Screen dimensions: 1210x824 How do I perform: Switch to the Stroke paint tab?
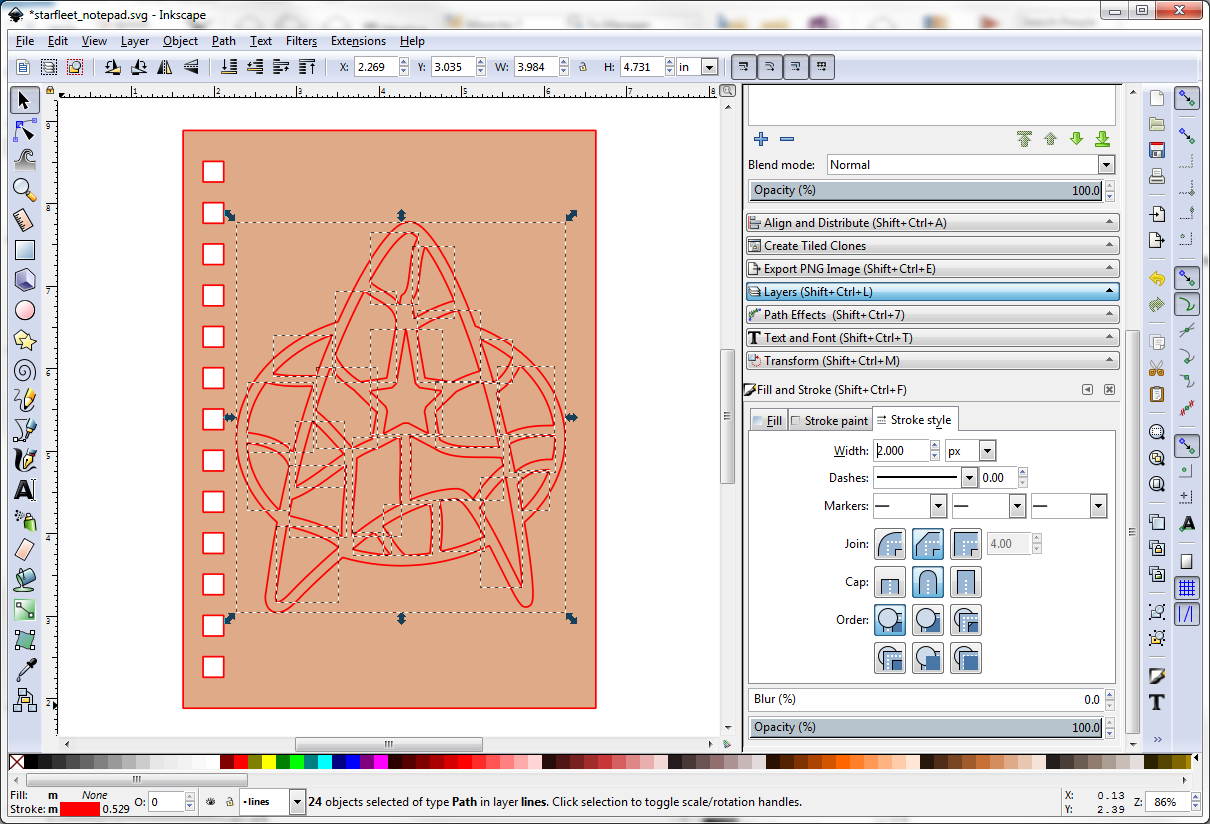click(830, 421)
